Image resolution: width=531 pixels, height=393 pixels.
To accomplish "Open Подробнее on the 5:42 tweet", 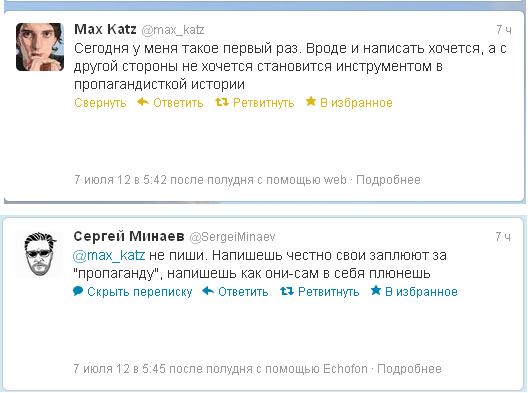I will click(x=388, y=180).
